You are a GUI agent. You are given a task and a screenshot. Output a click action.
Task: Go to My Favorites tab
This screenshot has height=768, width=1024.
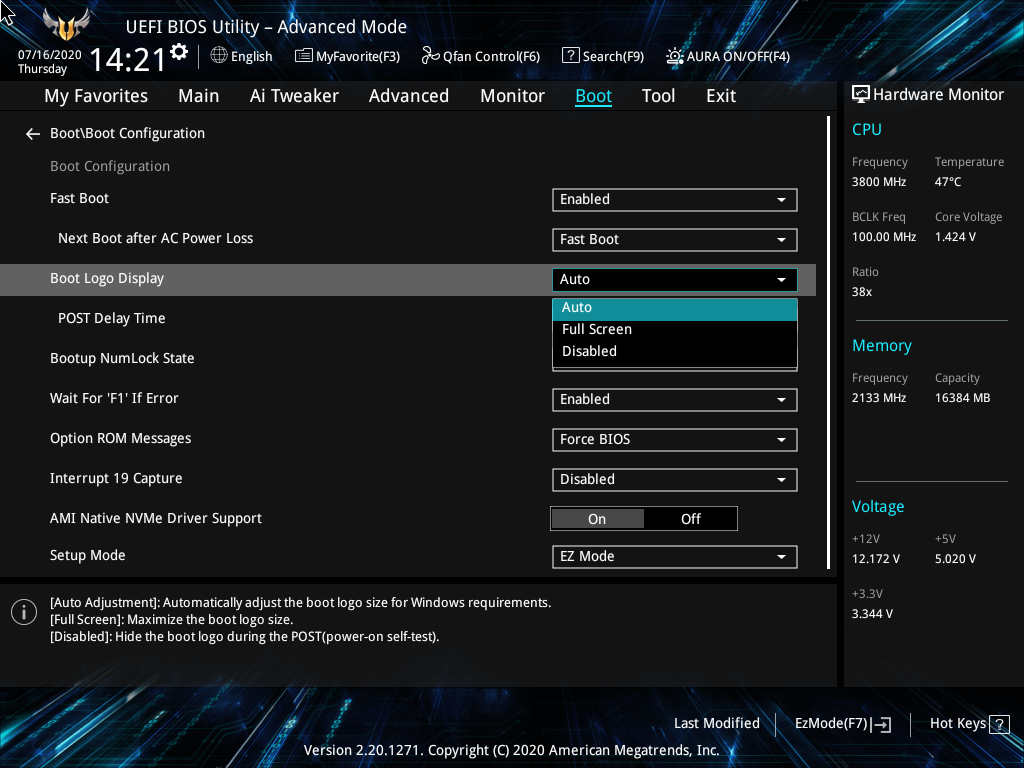[x=96, y=96]
